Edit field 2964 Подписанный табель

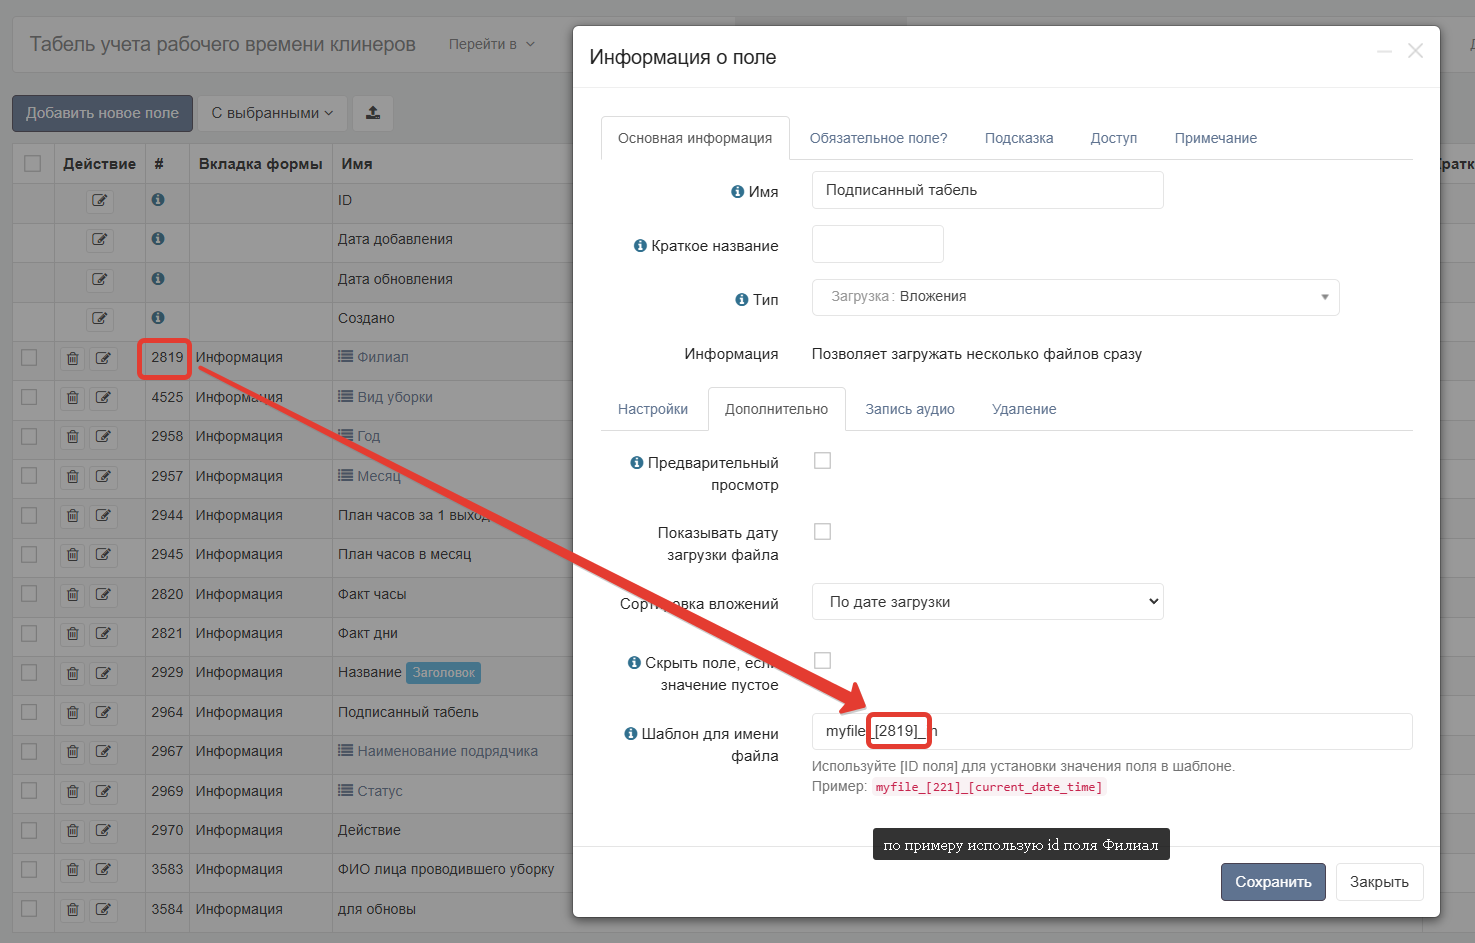point(103,713)
